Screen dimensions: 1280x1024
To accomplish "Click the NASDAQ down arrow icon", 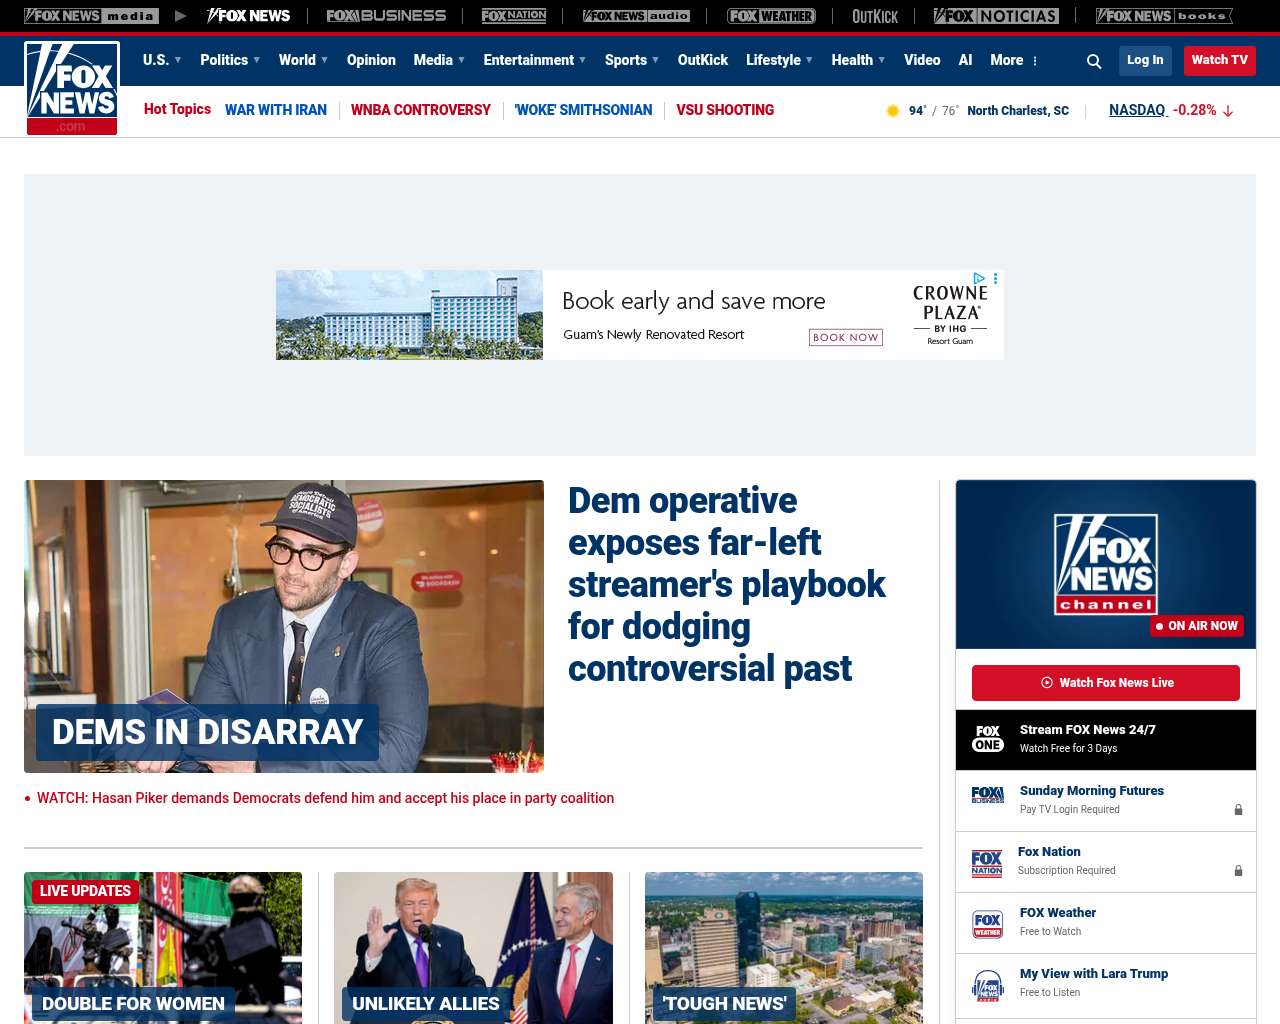I will (x=1228, y=111).
